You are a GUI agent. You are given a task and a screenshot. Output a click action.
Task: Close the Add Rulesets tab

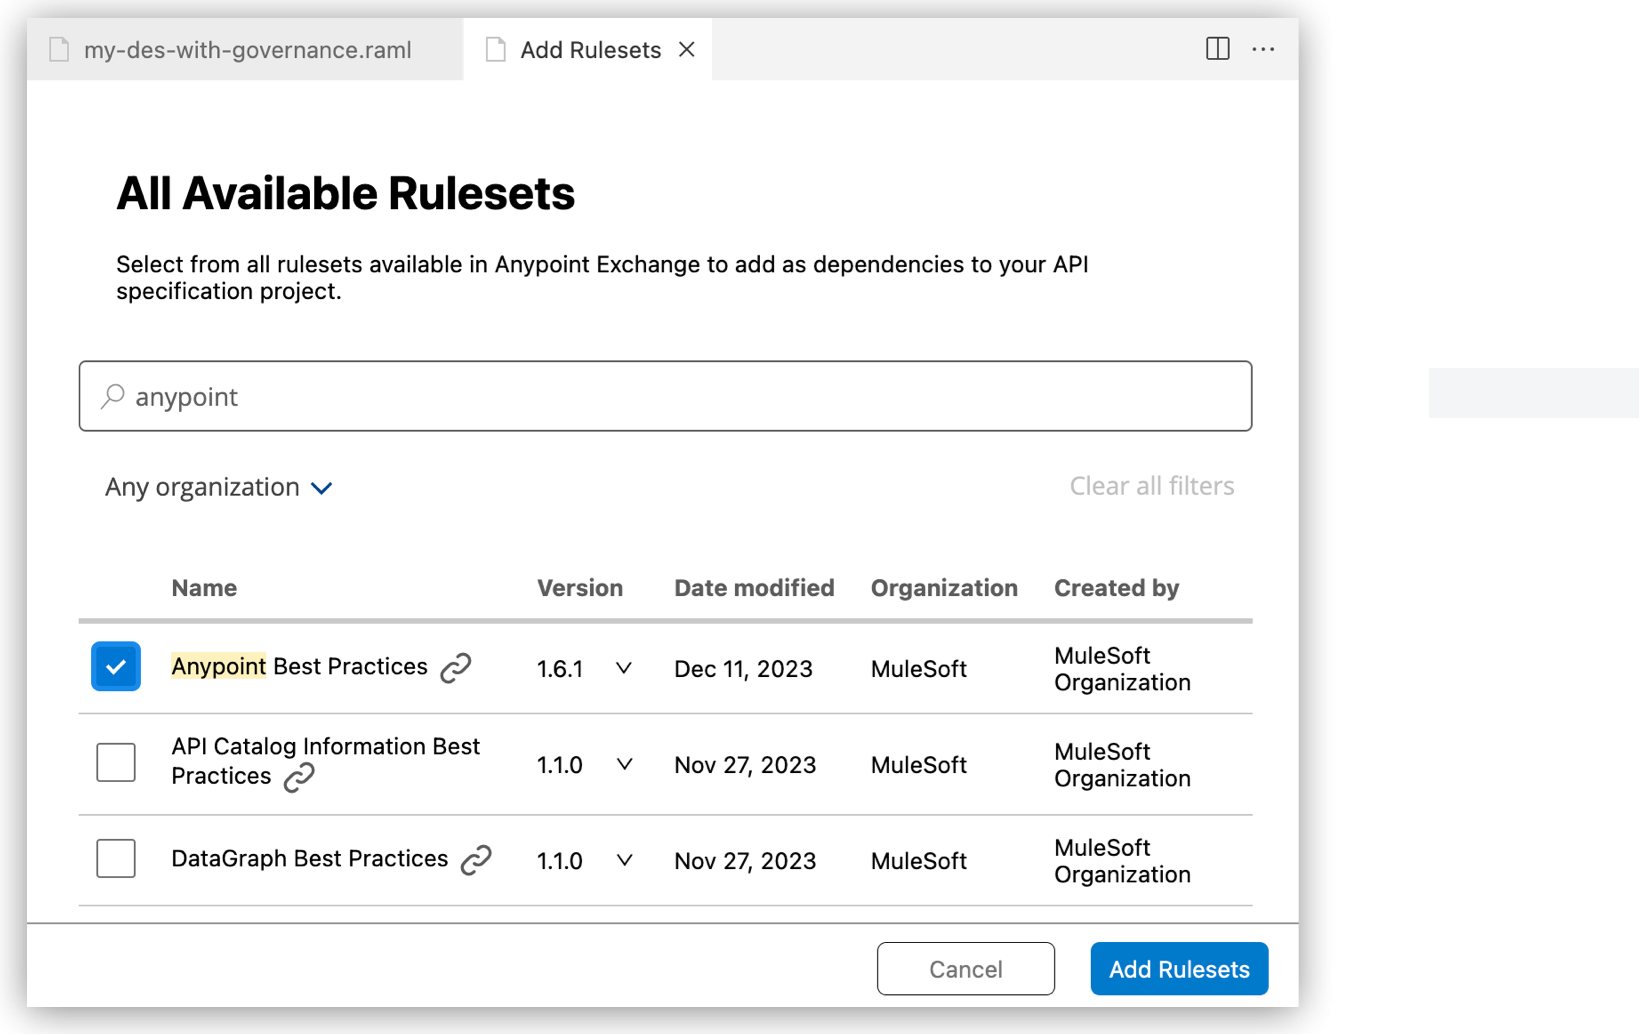click(x=687, y=50)
